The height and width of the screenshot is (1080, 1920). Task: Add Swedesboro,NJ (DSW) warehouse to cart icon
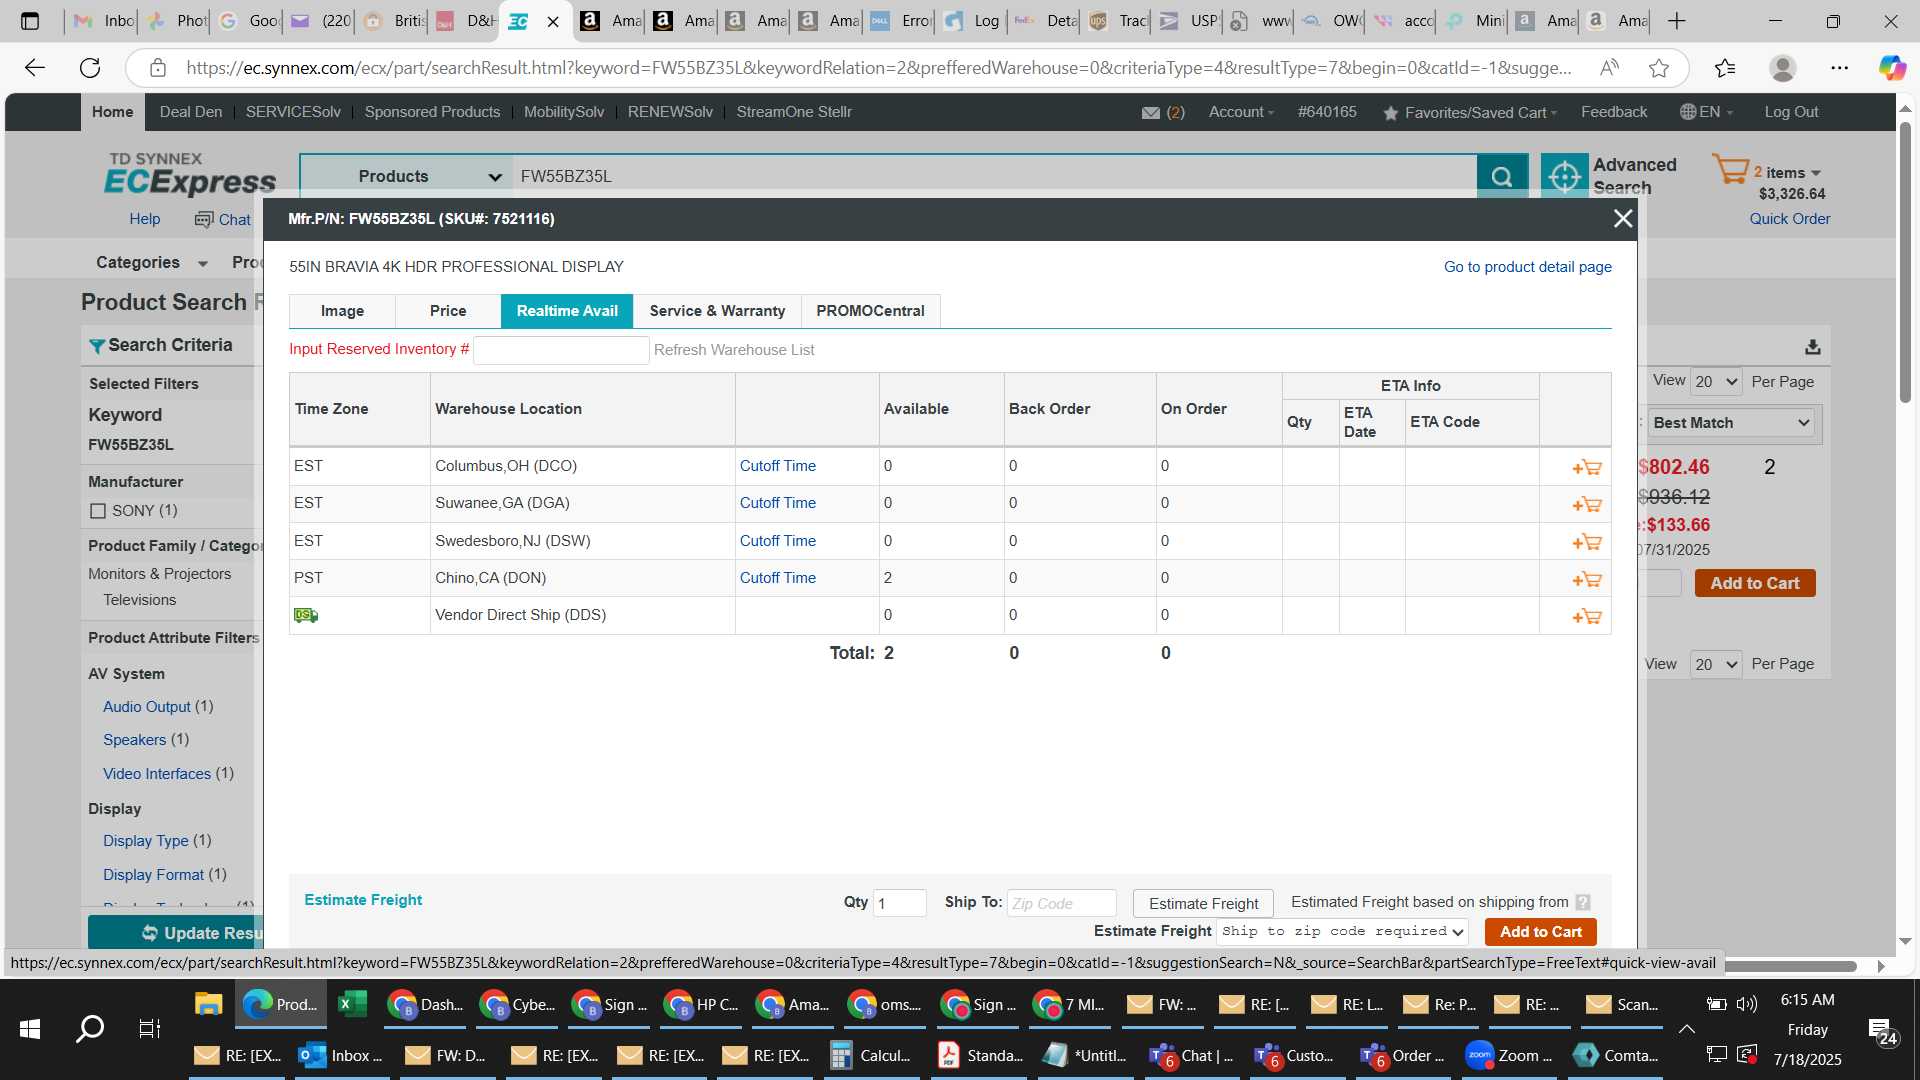pyautogui.click(x=1587, y=542)
